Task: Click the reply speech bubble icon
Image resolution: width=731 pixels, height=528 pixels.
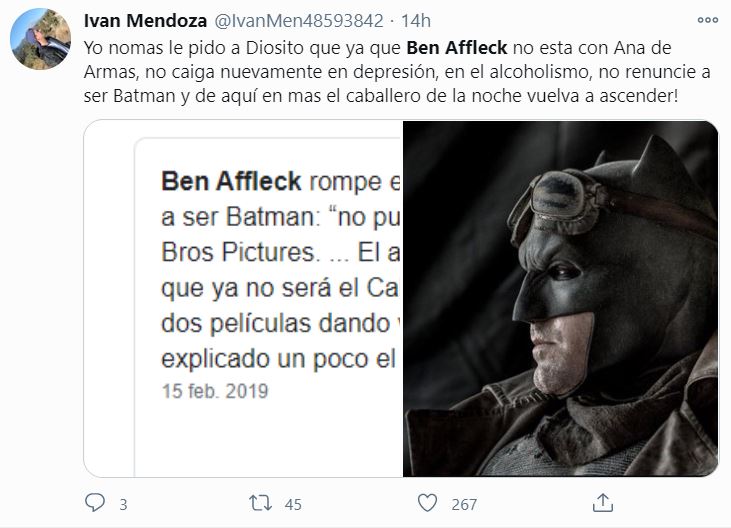Action: click(x=95, y=503)
